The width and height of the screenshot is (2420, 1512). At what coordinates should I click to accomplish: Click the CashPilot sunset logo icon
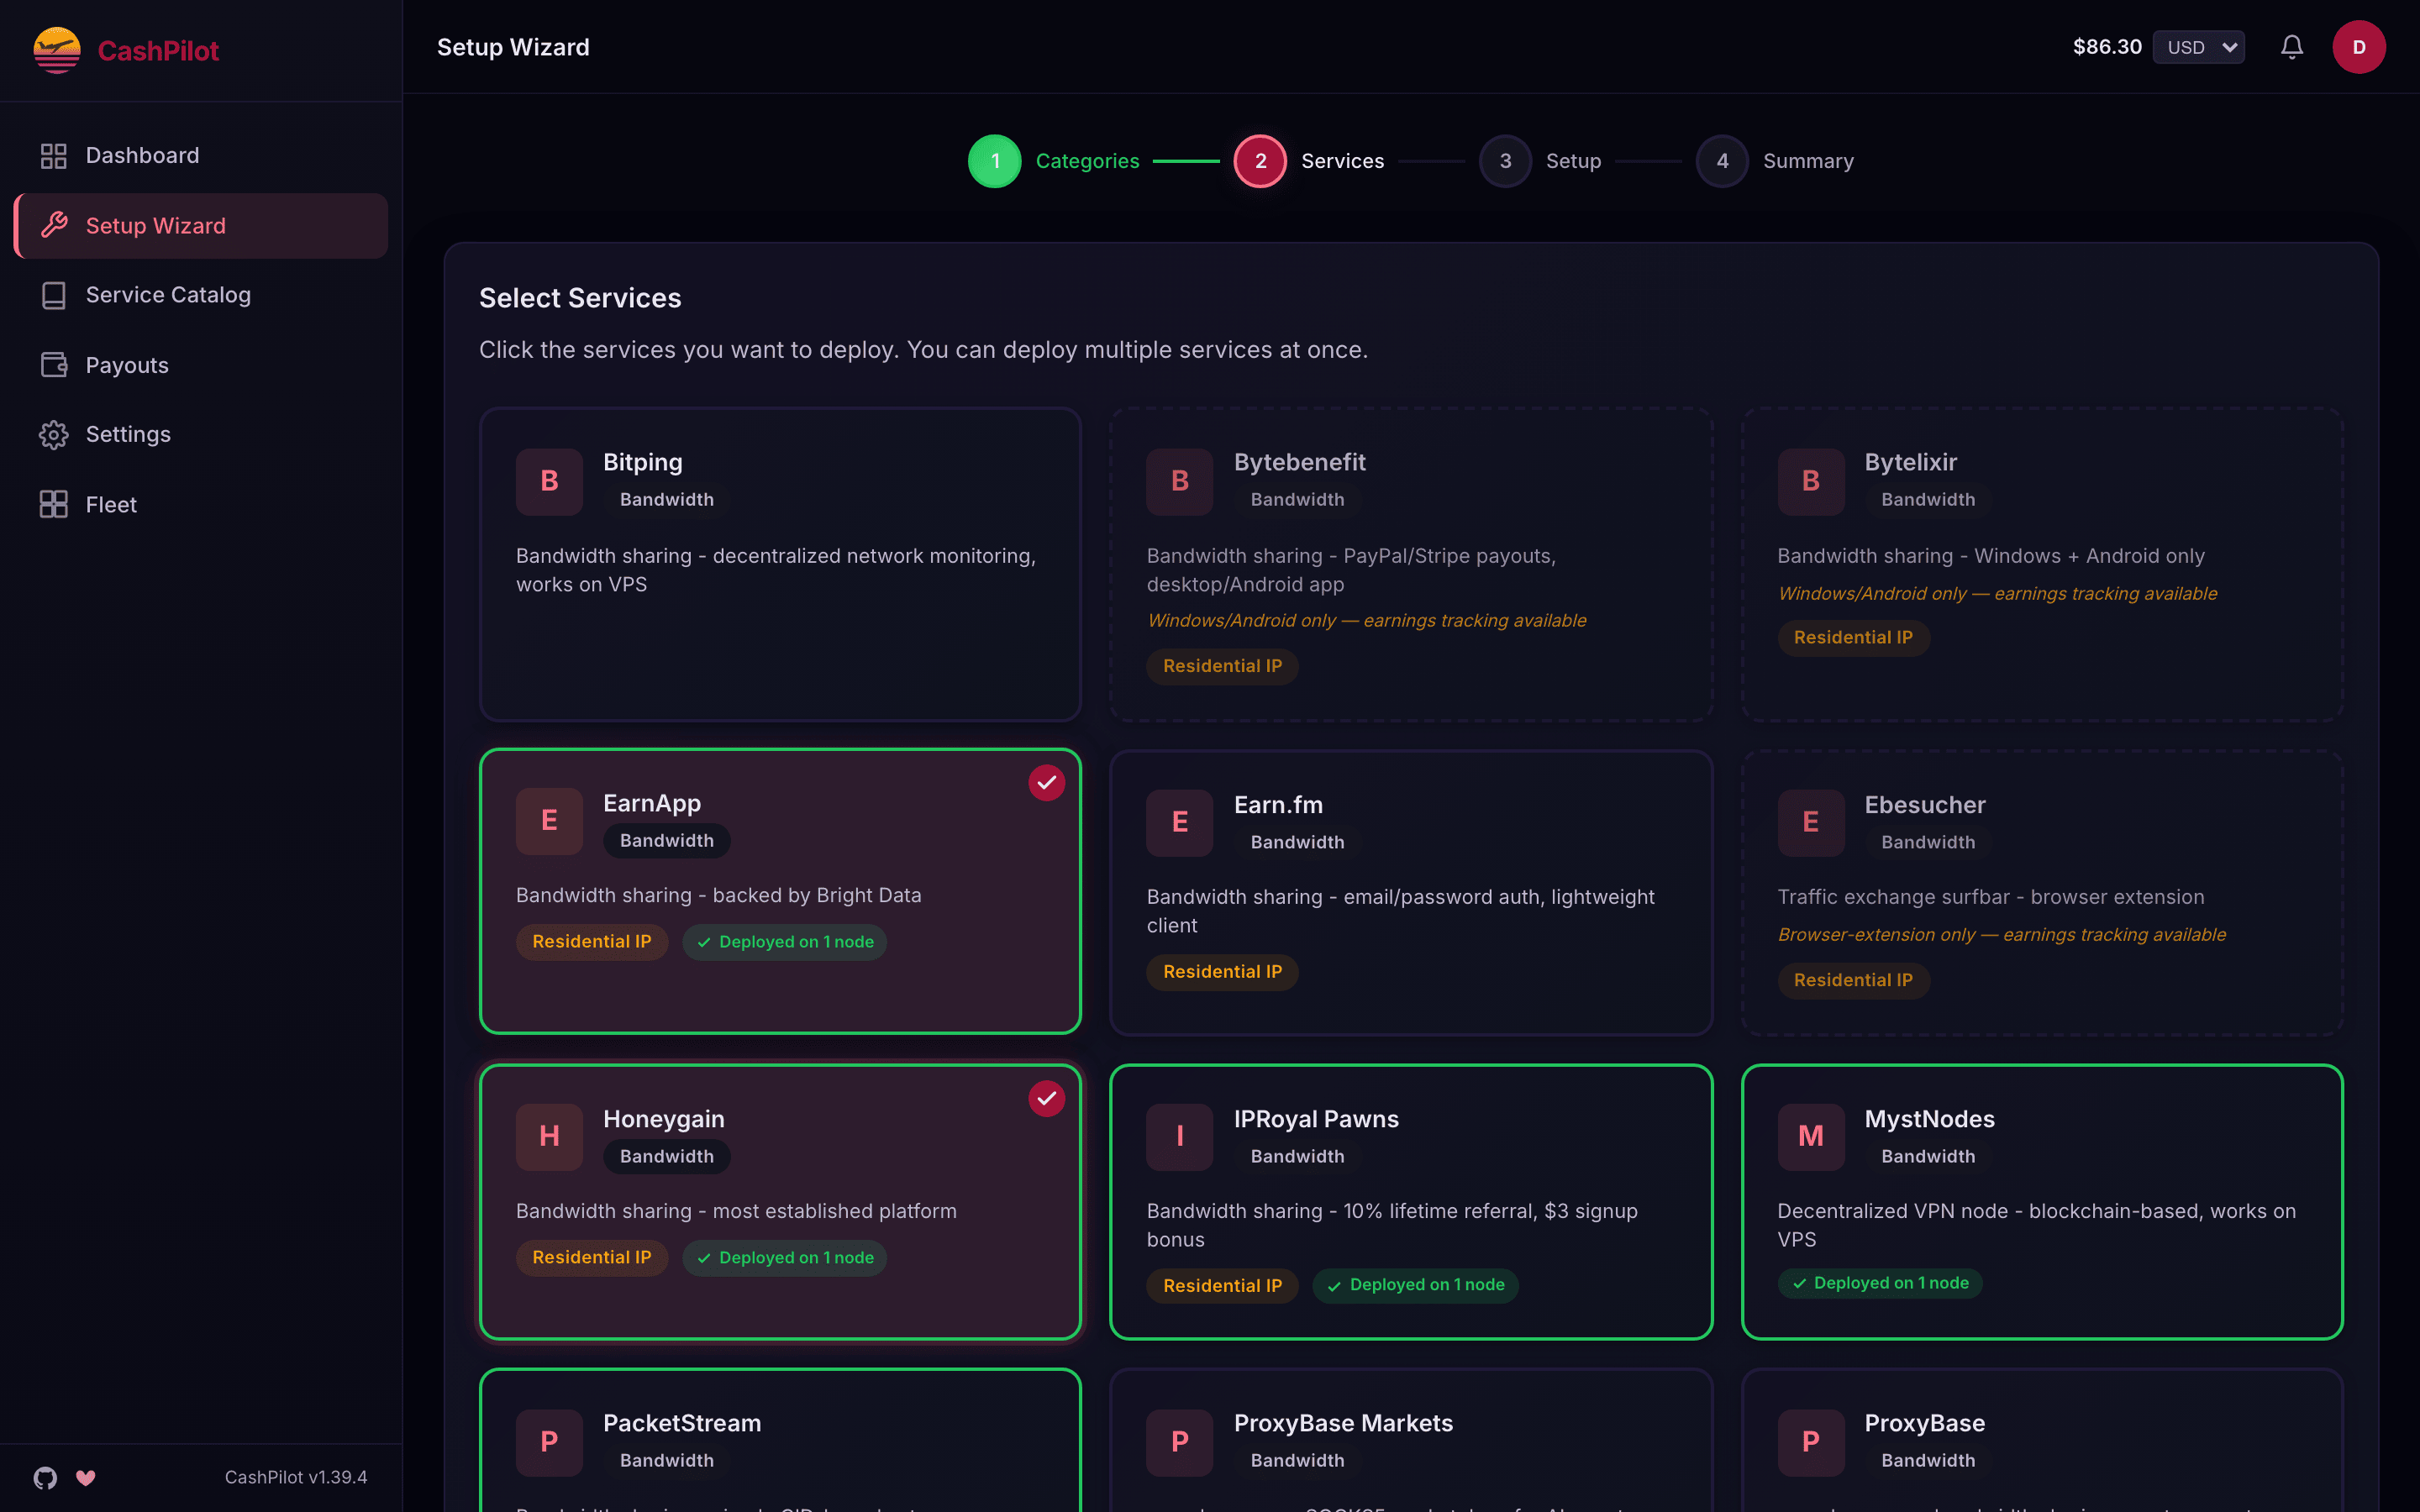[57, 50]
